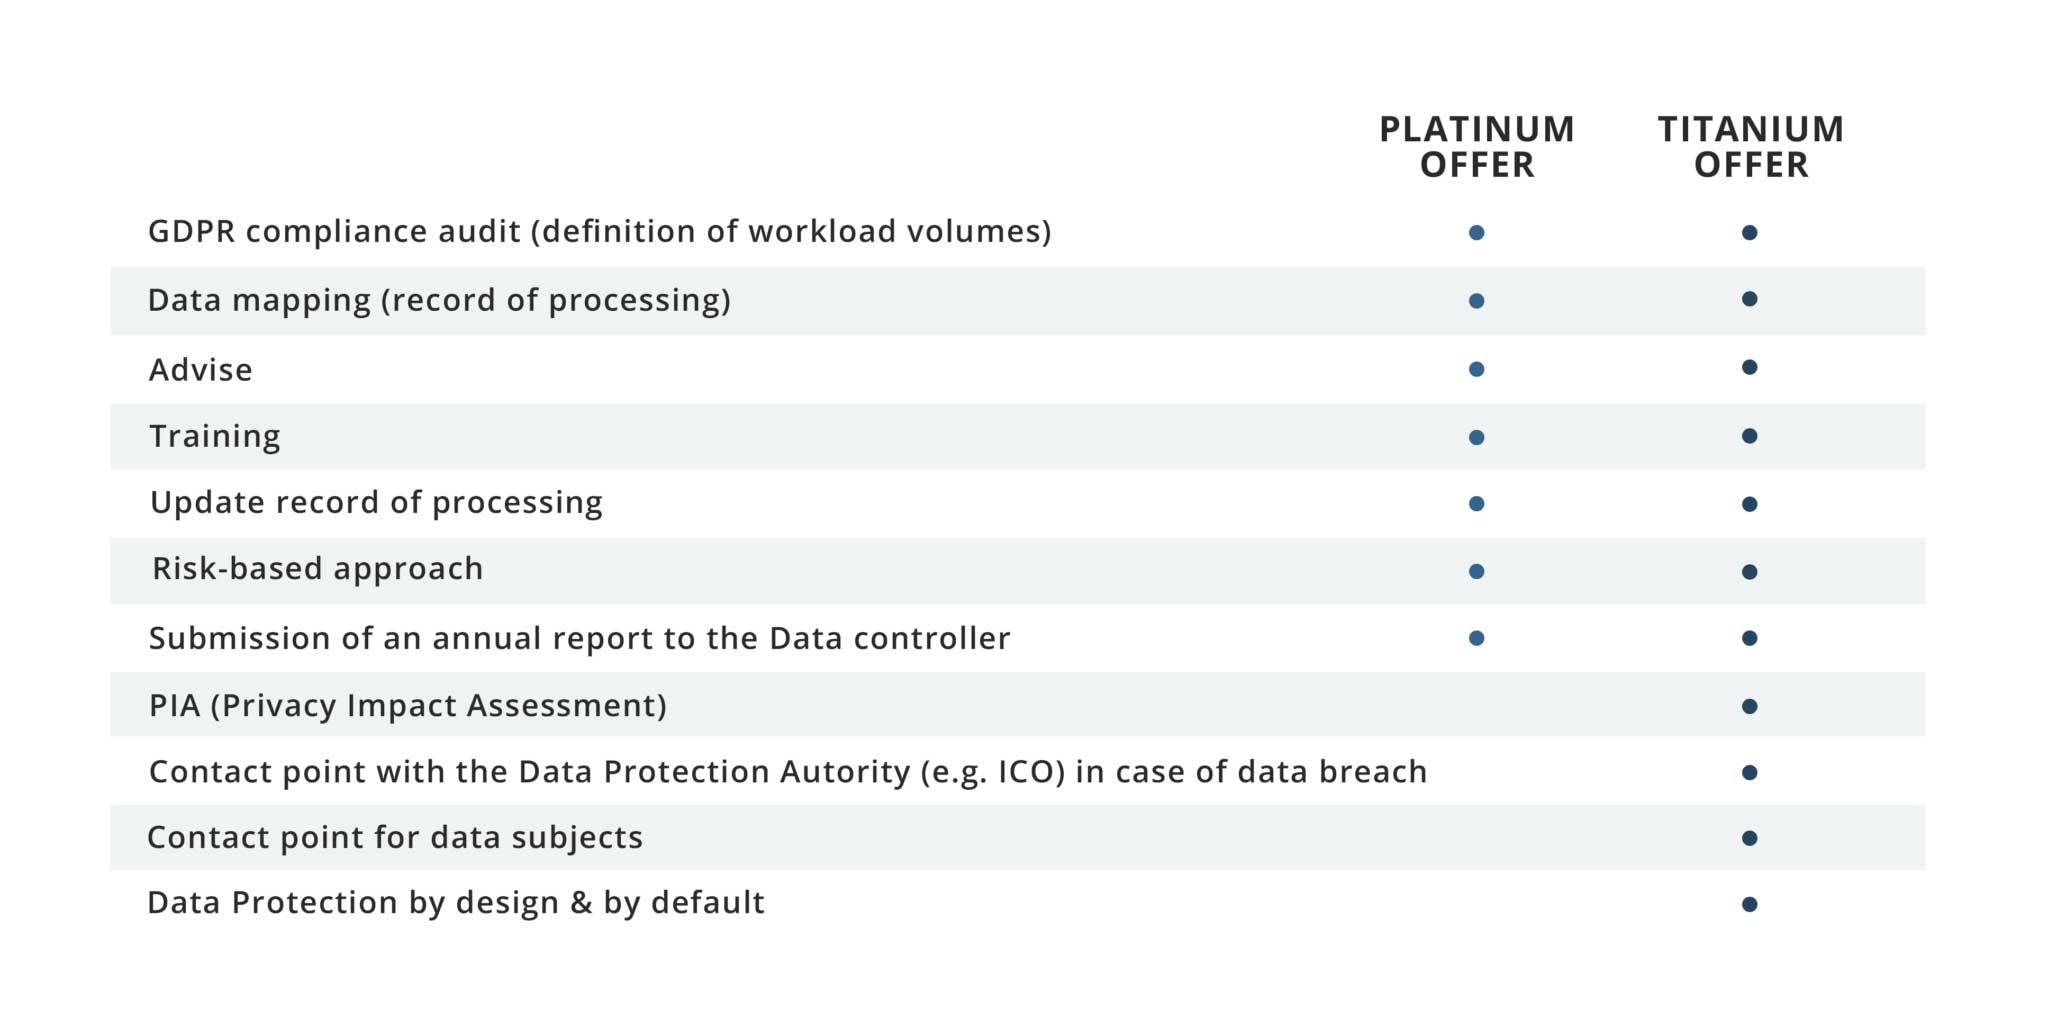Click Titanium dot for PIA row
Image resolution: width=2048 pixels, height=1028 pixels.
(1749, 707)
